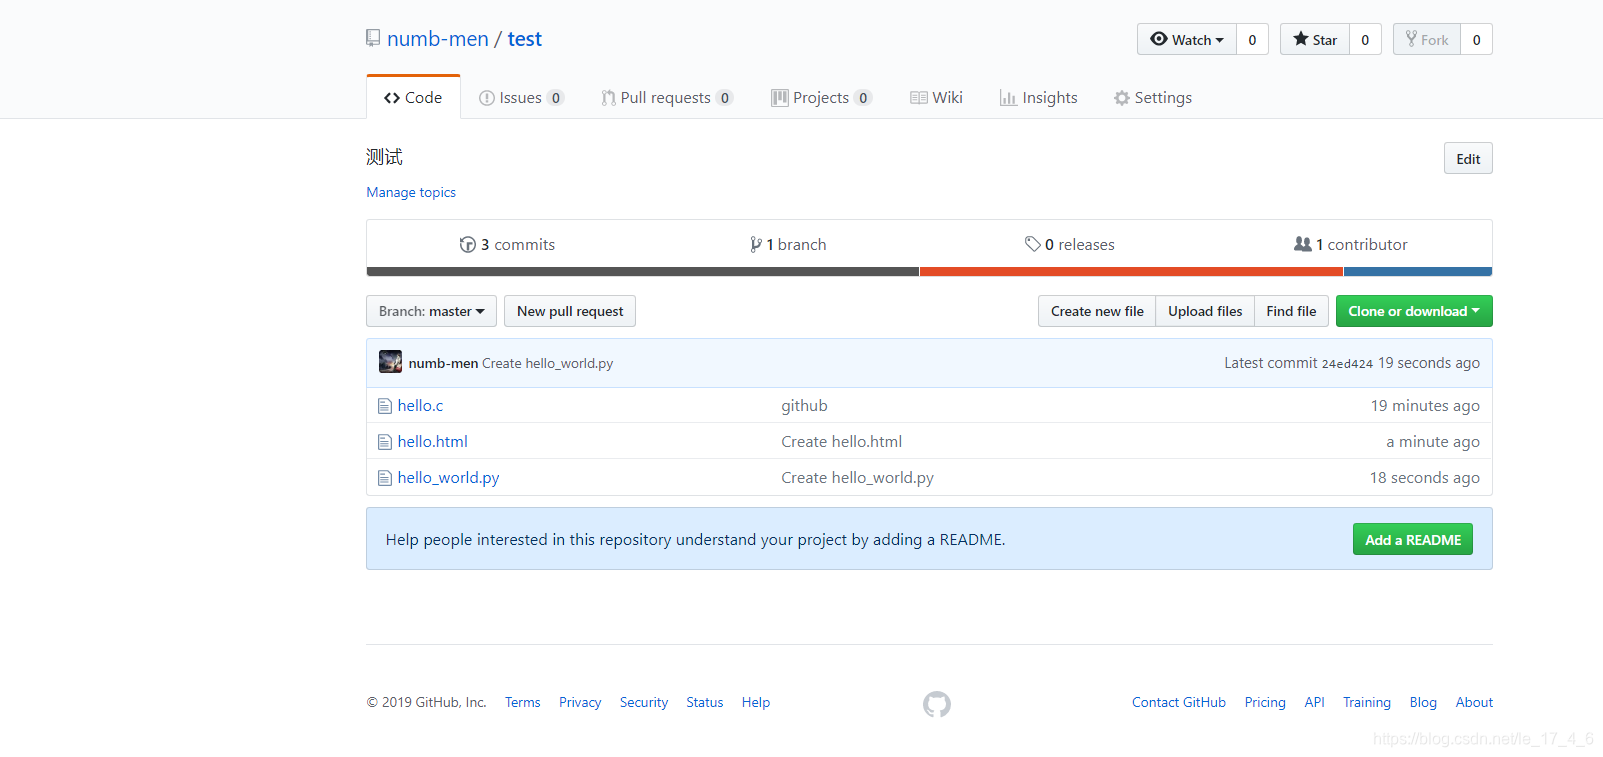Image resolution: width=1603 pixels, height=757 pixels.
Task: View the 0 releases page
Action: (x=1069, y=244)
